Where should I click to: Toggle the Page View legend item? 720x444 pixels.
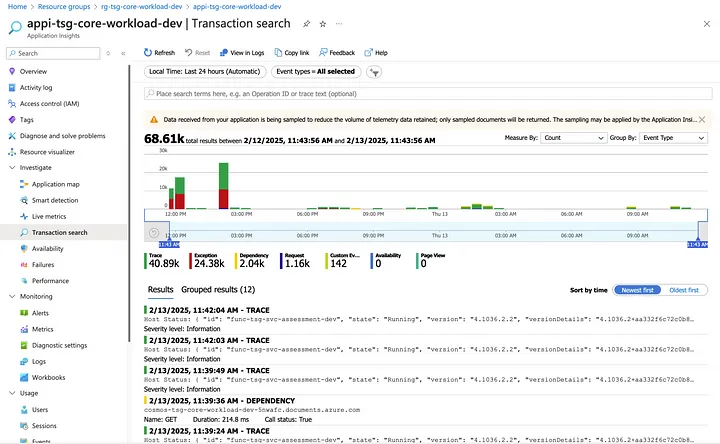pyautogui.click(x=431, y=261)
